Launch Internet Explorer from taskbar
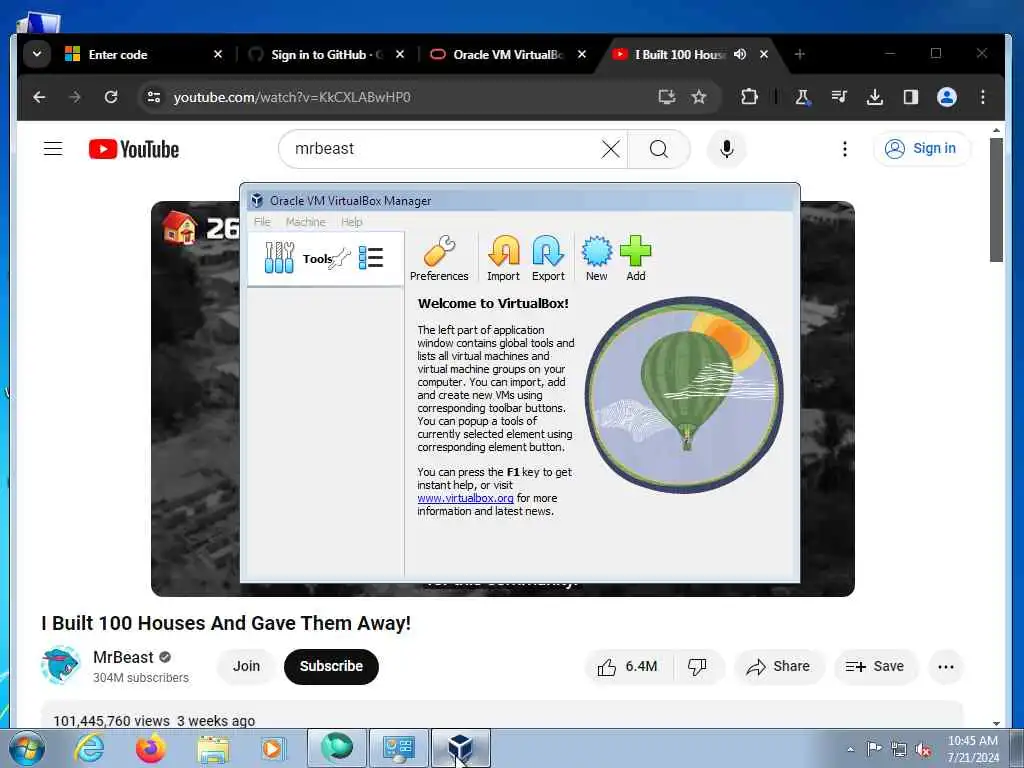Viewport: 1024px width, 768px height. (89, 749)
